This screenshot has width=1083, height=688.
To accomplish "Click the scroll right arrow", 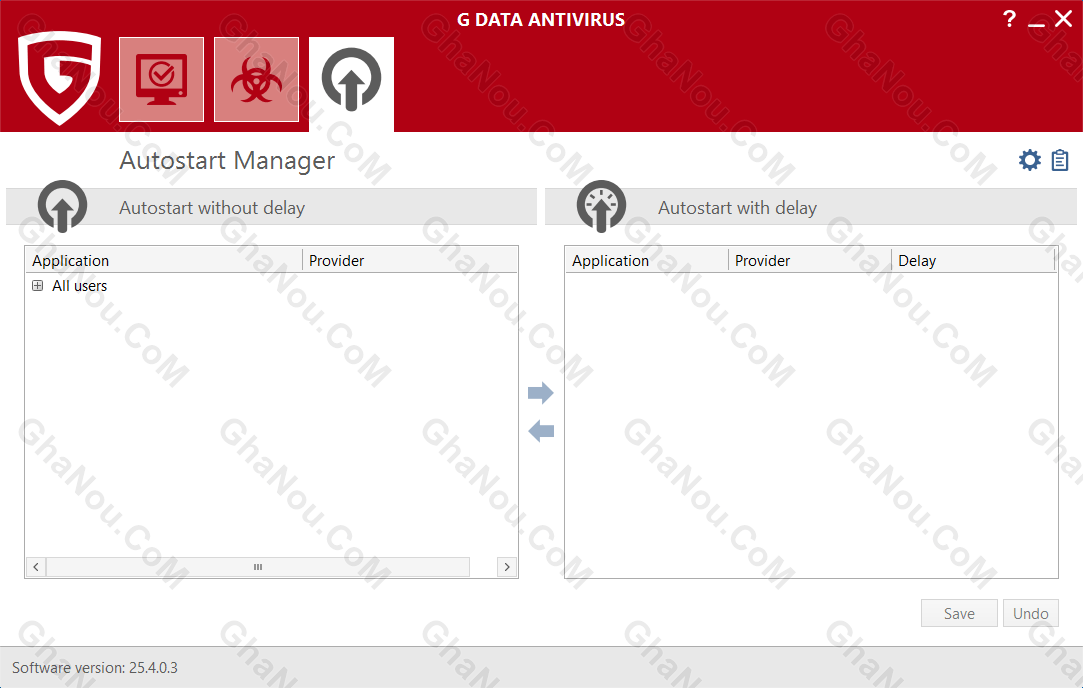I will (x=507, y=567).
